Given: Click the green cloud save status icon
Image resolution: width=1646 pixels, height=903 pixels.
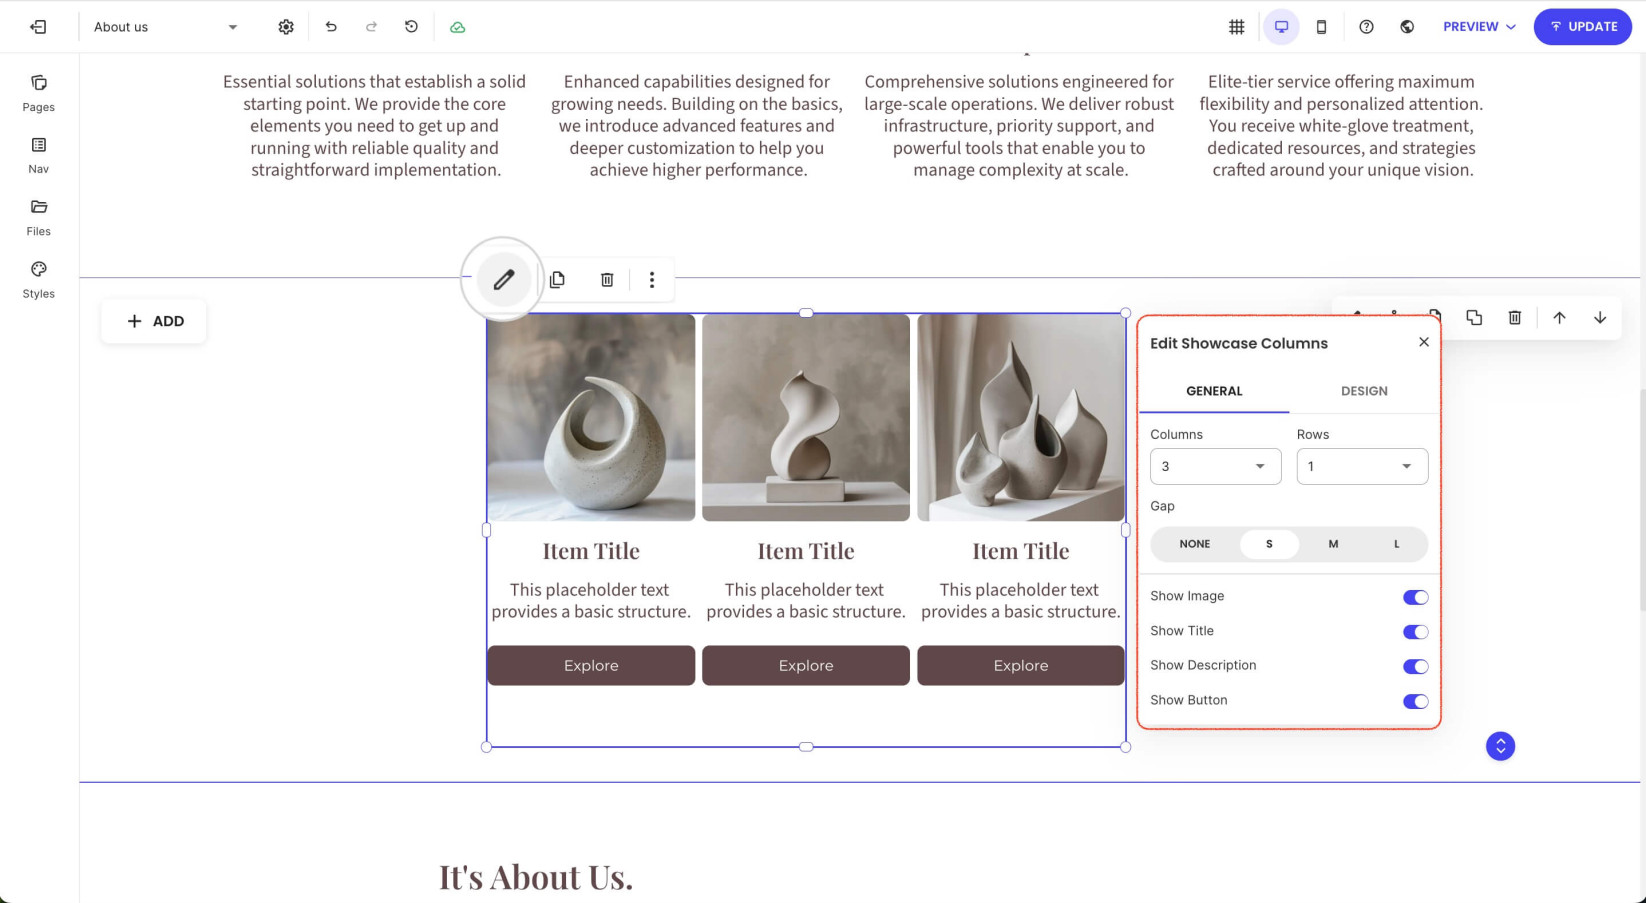Looking at the screenshot, I should pyautogui.click(x=457, y=27).
